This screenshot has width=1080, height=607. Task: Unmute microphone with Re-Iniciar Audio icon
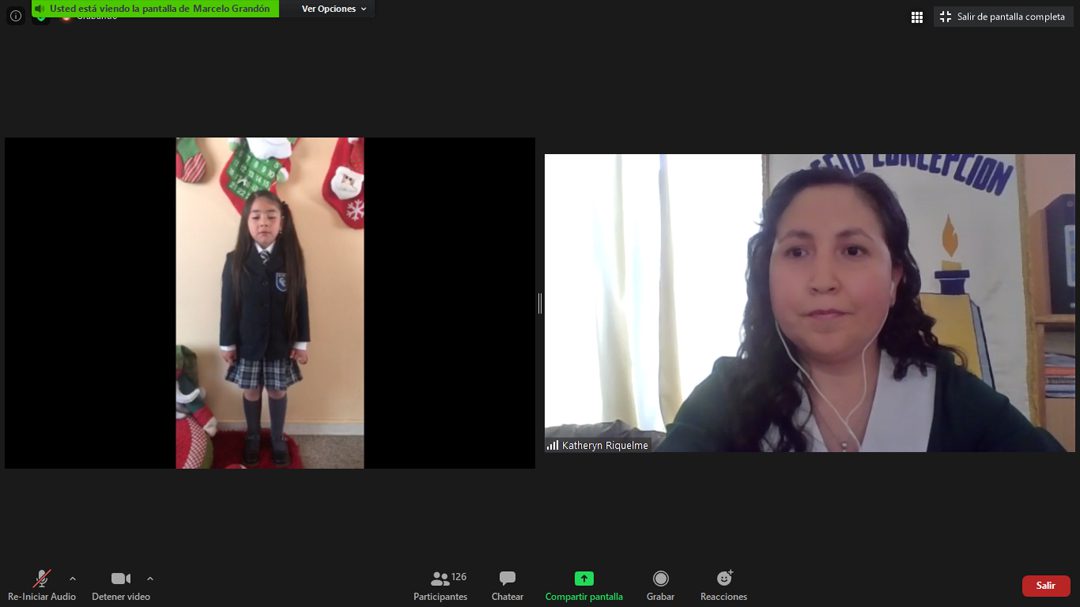[41, 579]
